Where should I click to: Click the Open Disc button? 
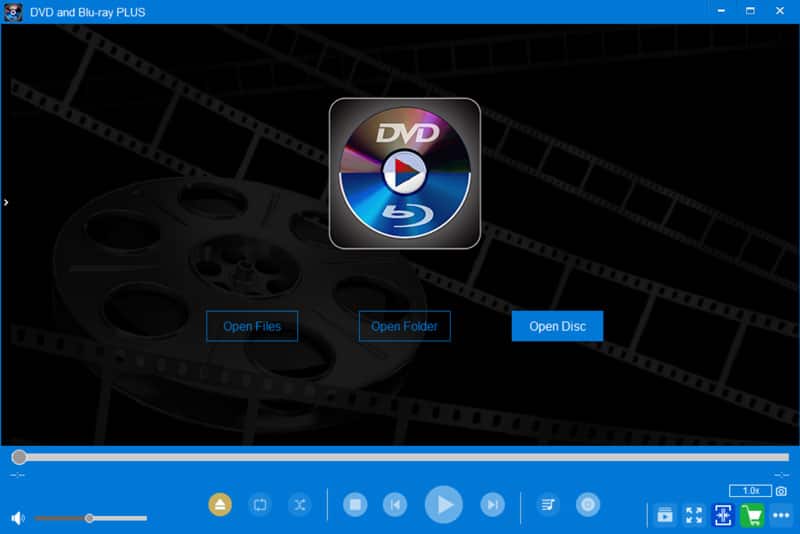coord(557,326)
